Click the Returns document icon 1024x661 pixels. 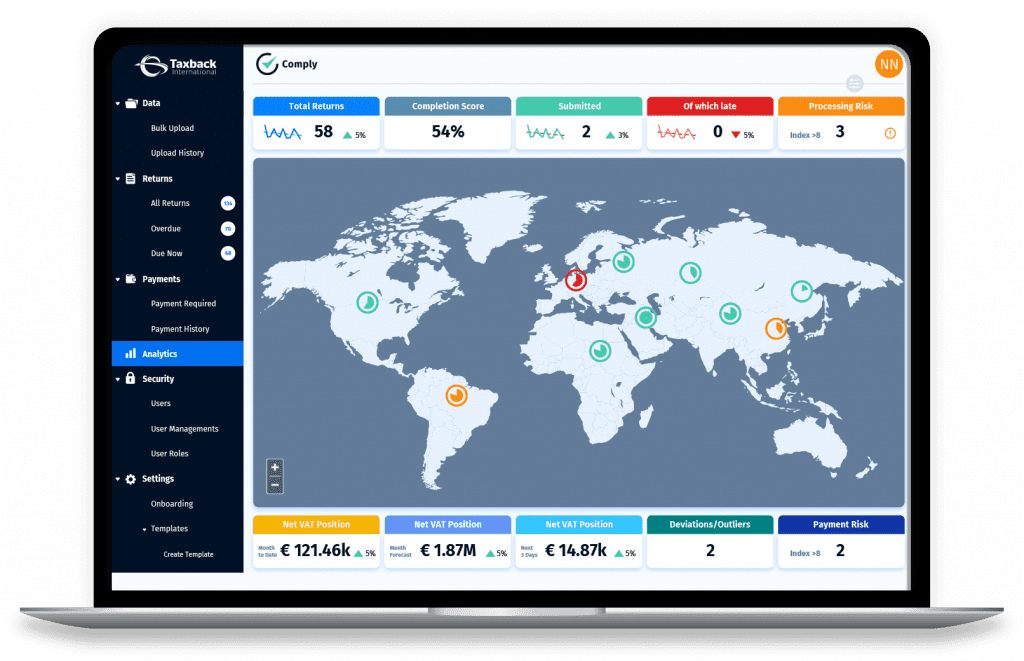131,178
